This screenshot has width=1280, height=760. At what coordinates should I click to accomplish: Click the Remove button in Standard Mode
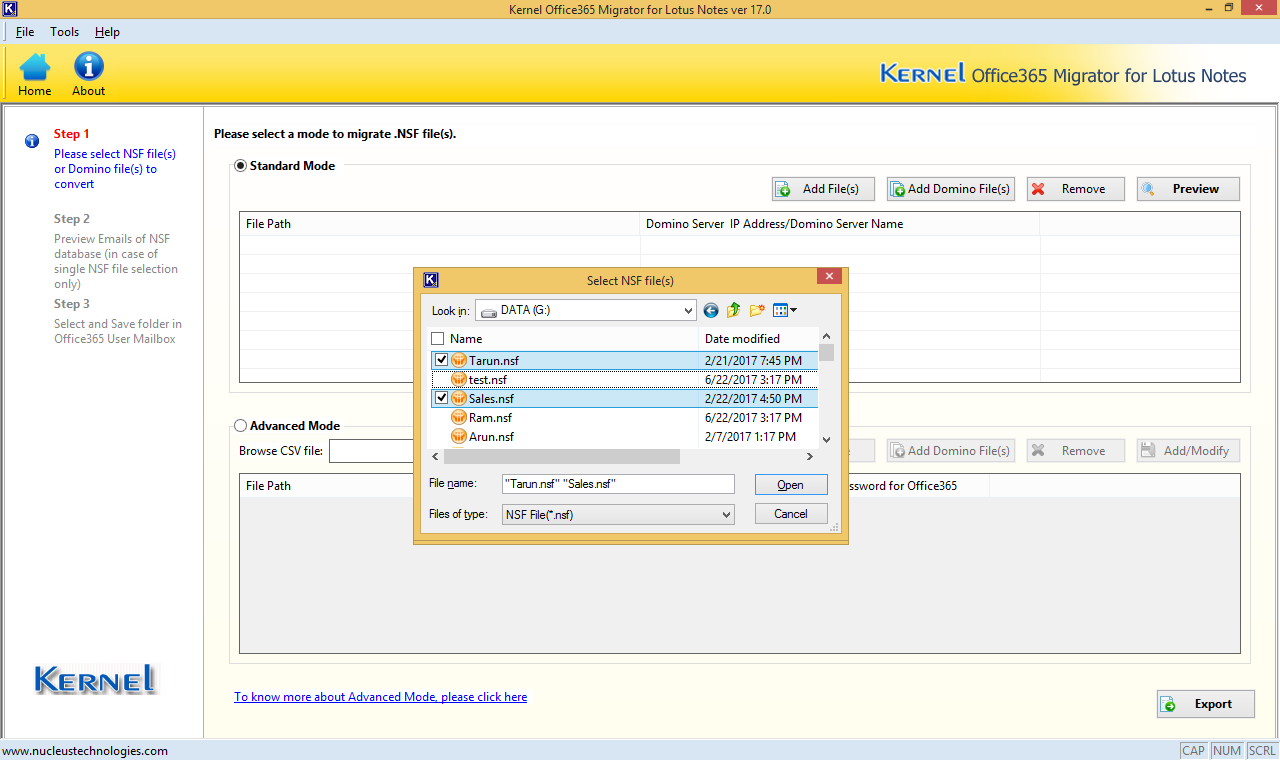click(1076, 189)
